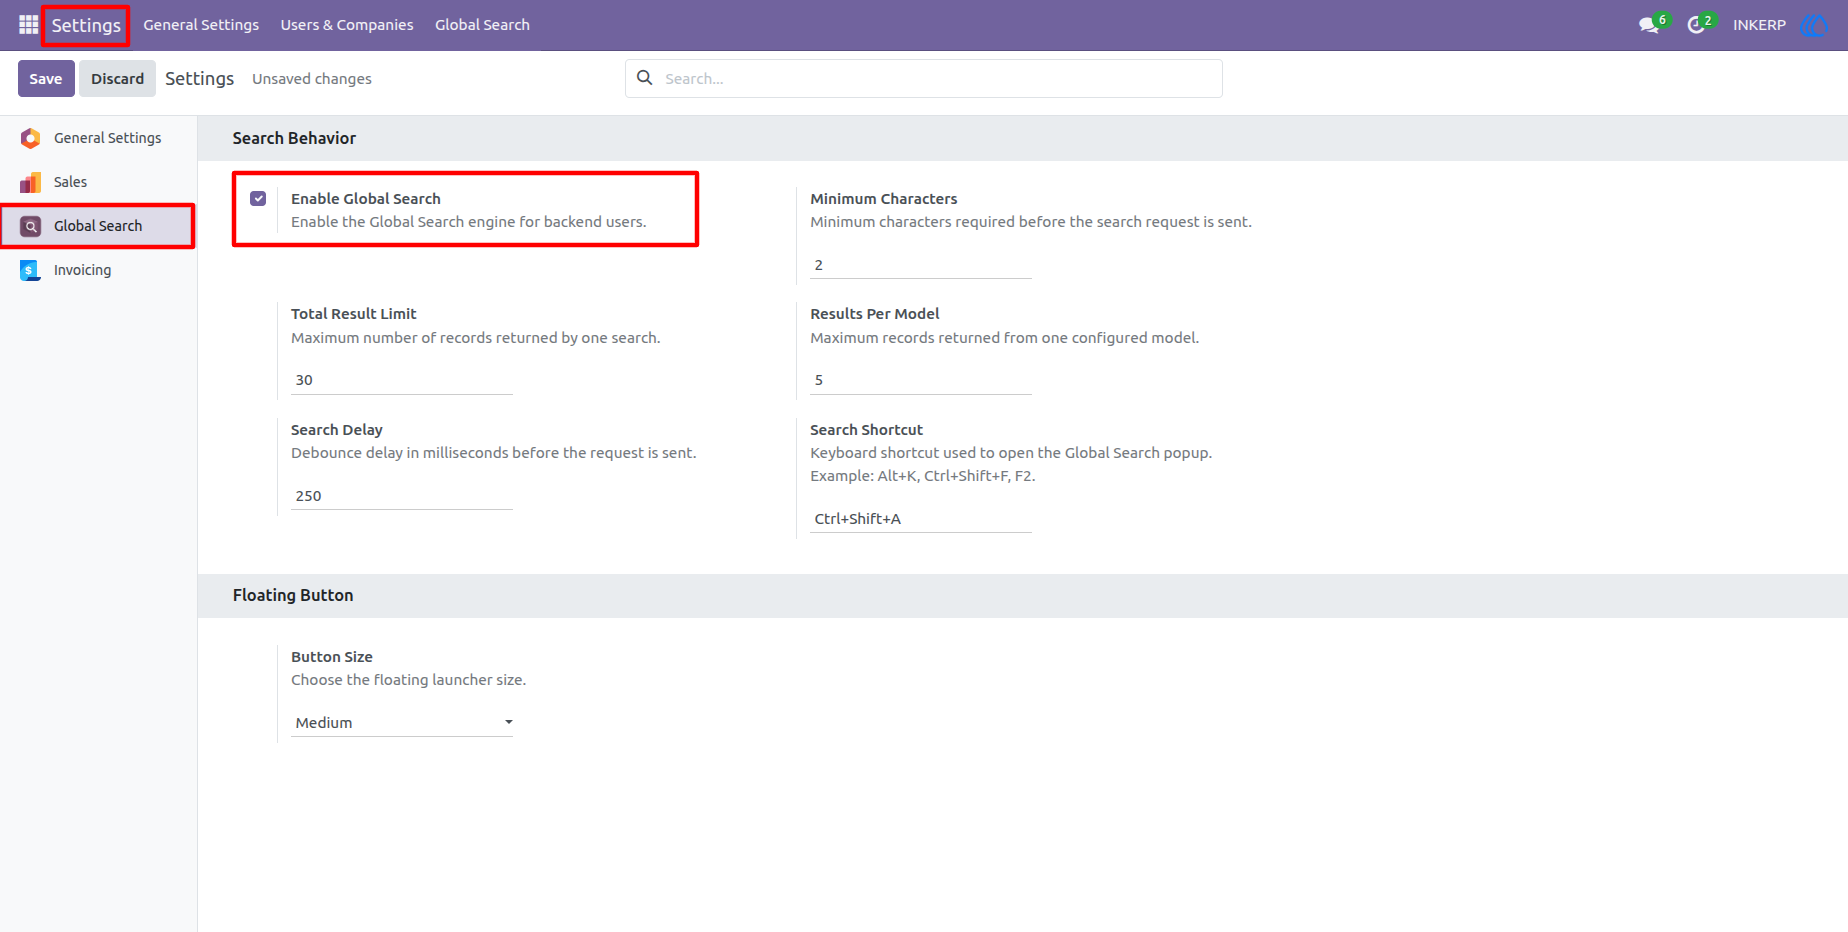1848x932 pixels.
Task: Open the conversations chat bubble icon
Action: click(1649, 25)
